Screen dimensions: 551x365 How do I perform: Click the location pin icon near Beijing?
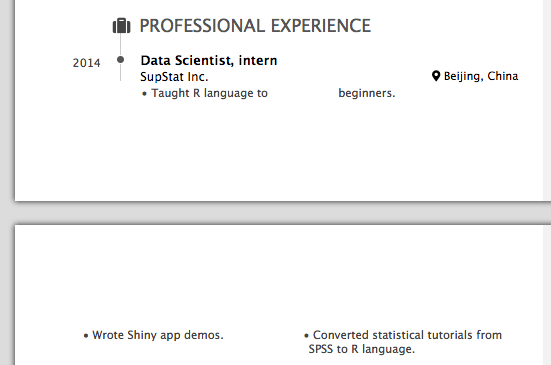(436, 76)
